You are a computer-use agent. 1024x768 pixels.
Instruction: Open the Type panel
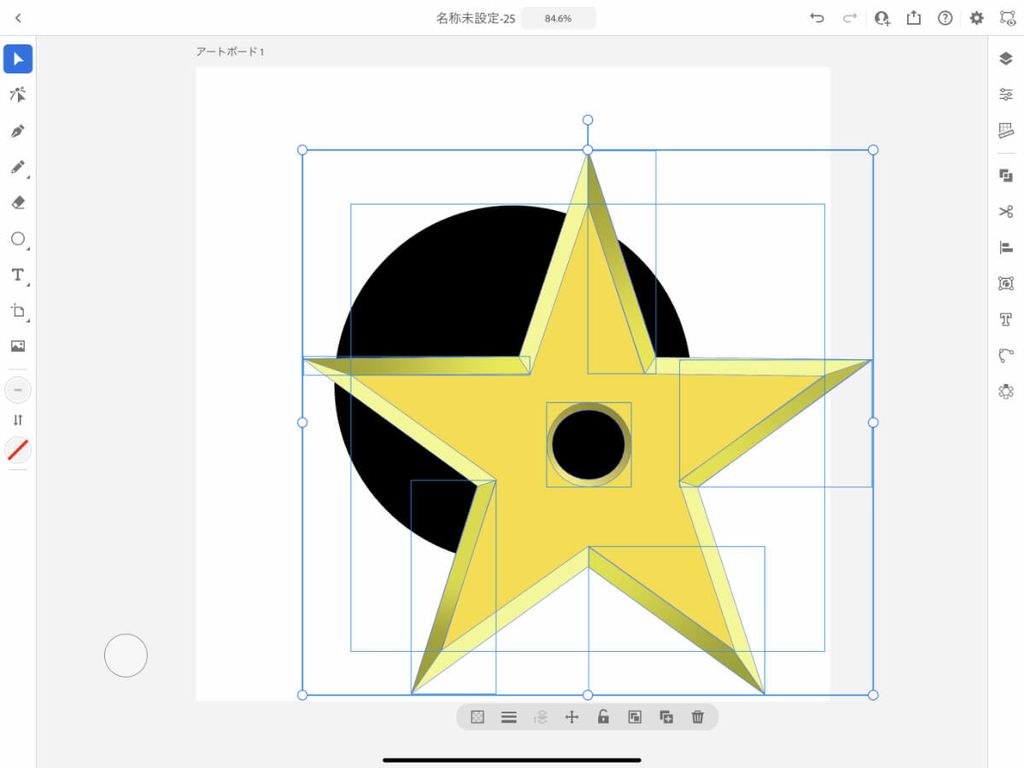click(1006, 319)
